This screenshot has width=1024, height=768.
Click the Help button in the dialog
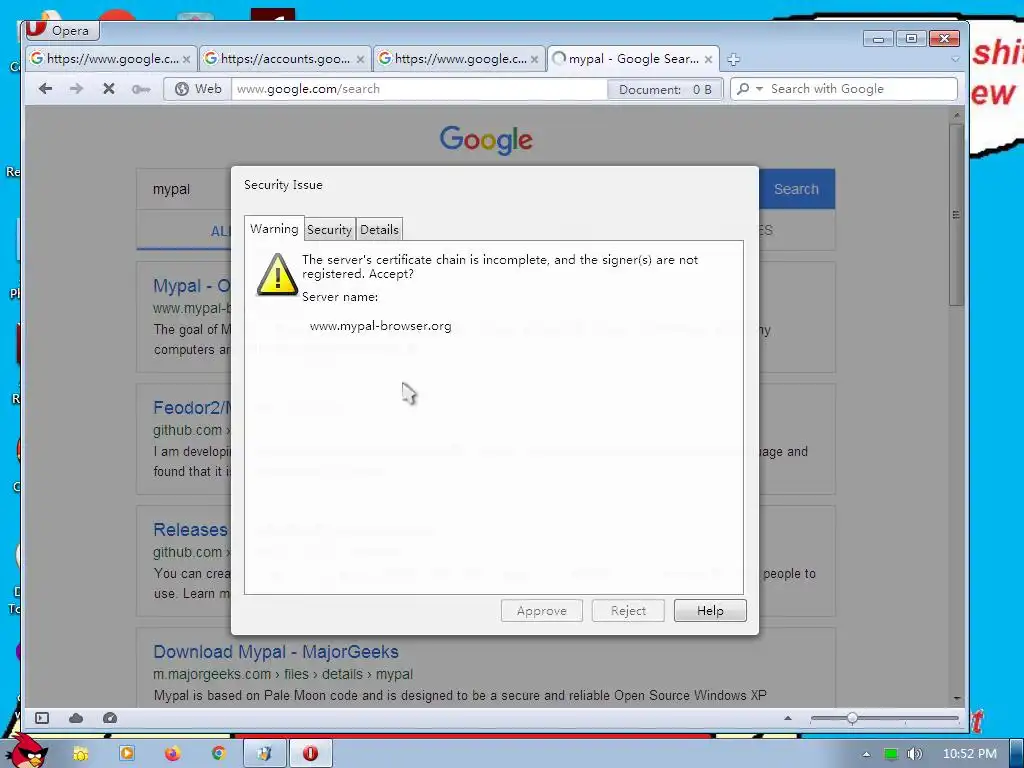(710, 611)
